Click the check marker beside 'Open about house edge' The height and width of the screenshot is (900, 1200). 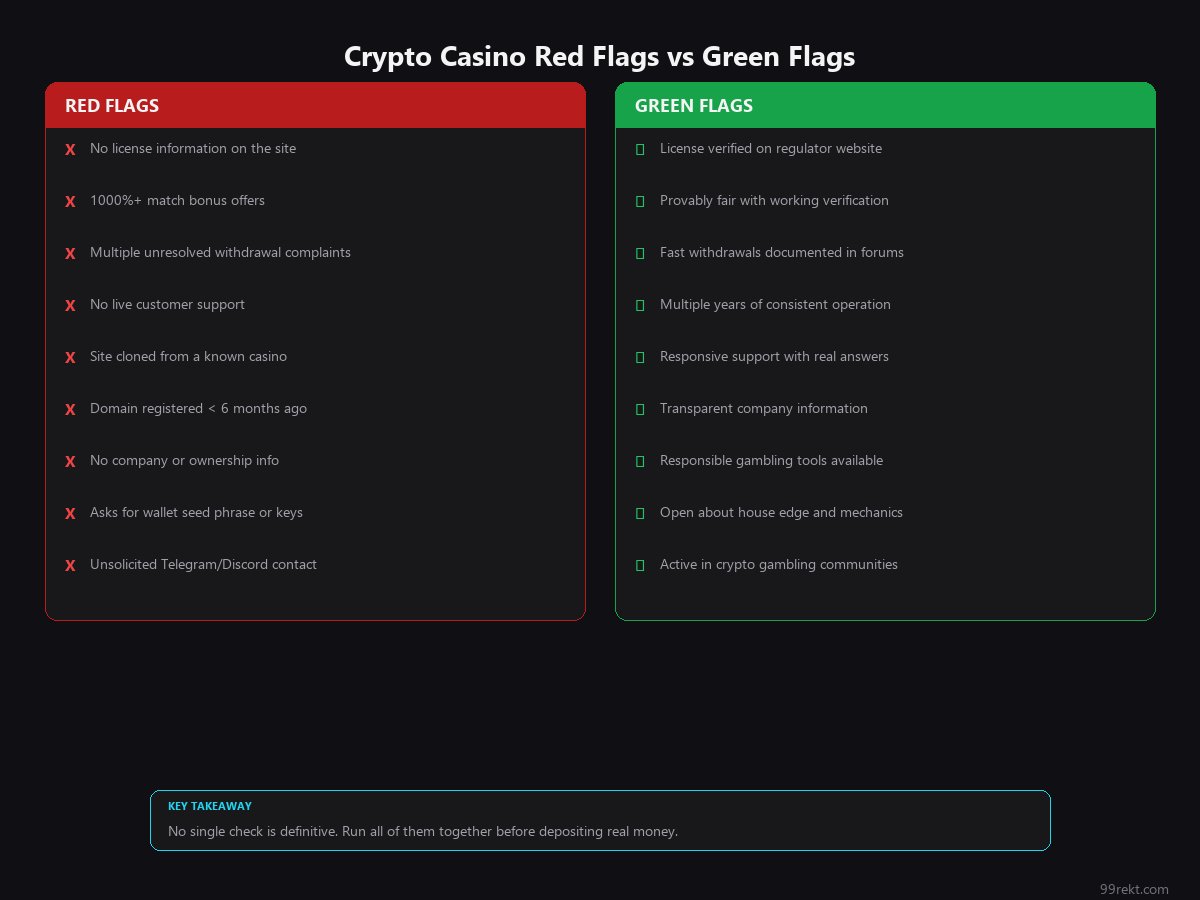coord(640,513)
